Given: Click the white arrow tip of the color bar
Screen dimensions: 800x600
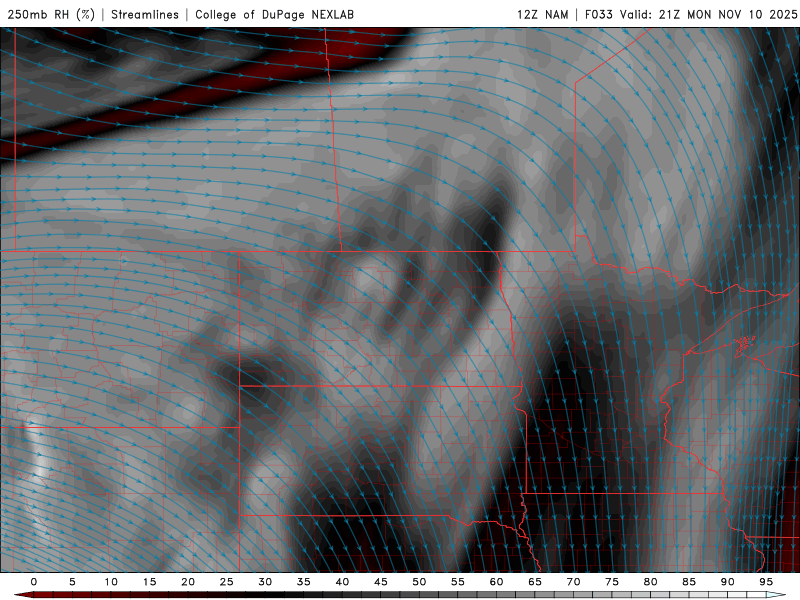Looking at the screenshot, I should tap(776, 595).
